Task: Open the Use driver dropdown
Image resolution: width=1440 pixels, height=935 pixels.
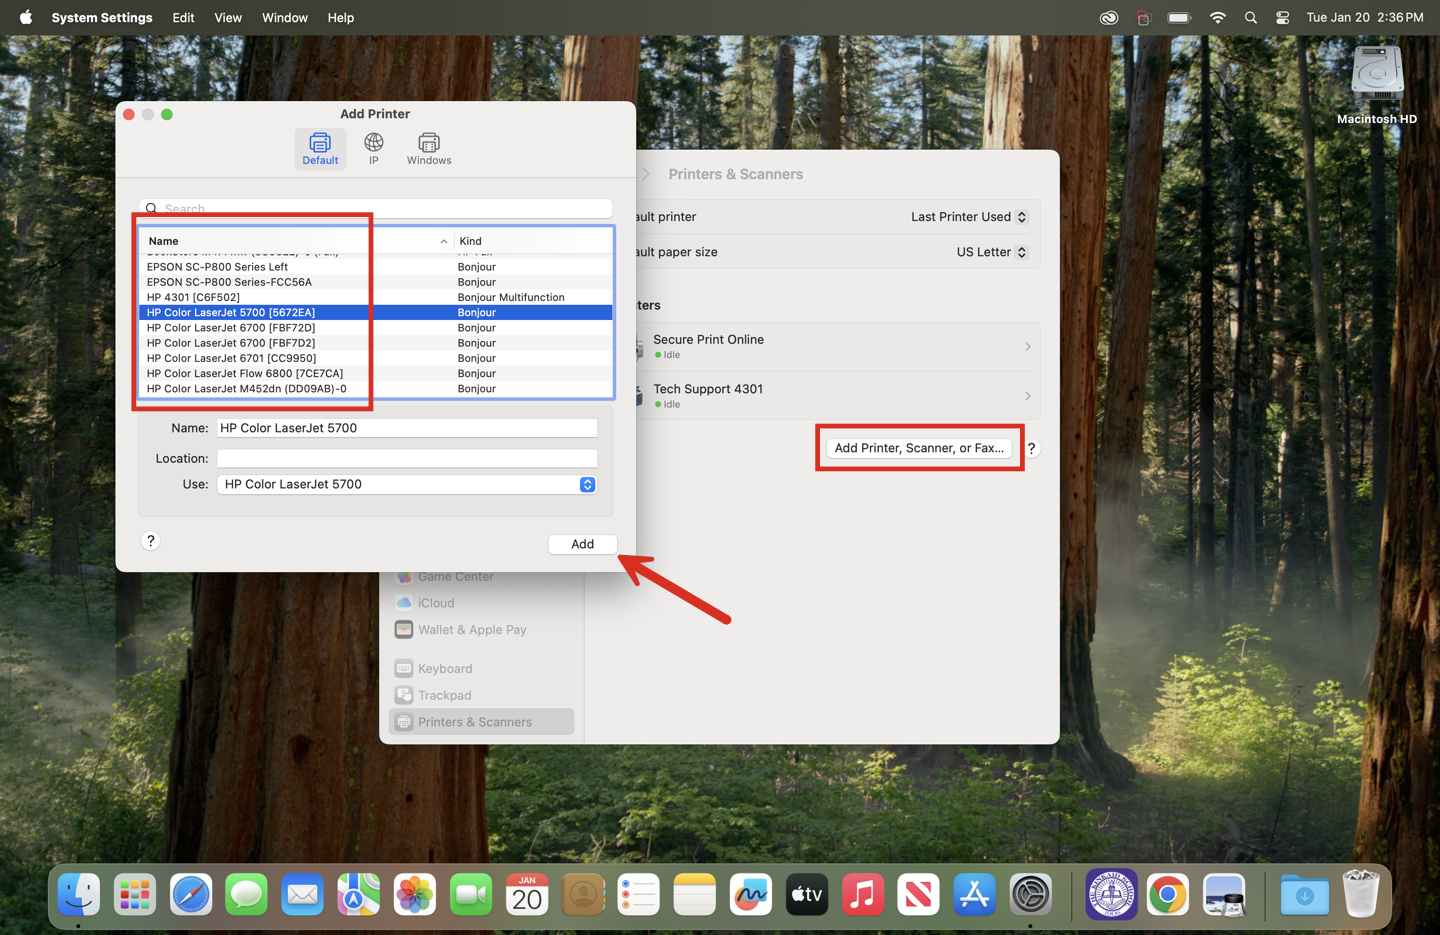Action: pyautogui.click(x=407, y=484)
